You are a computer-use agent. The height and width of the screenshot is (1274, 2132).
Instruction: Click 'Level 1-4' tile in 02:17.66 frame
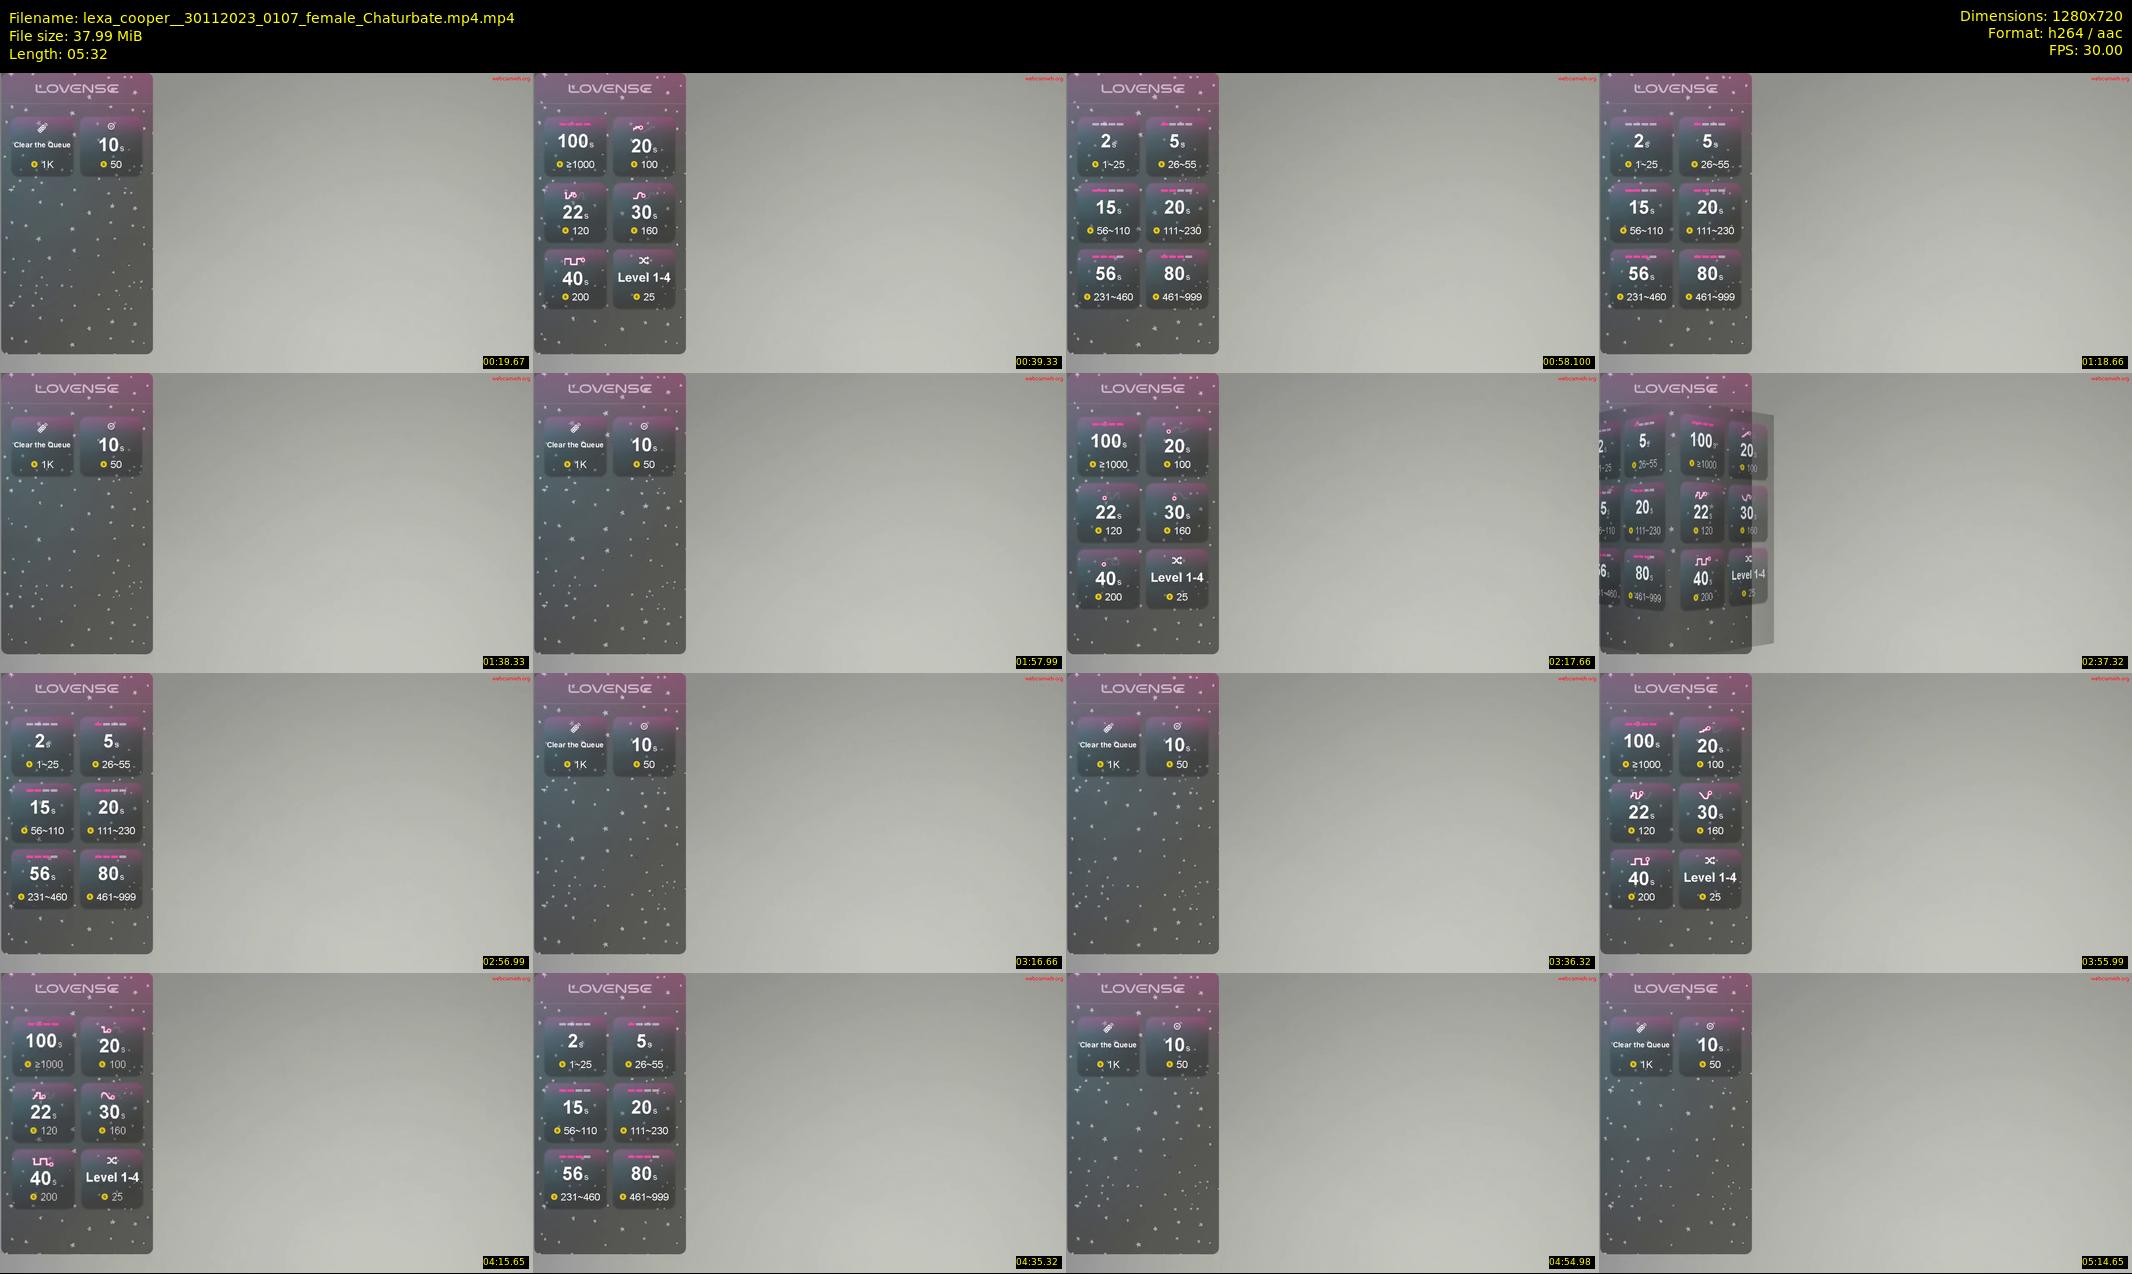pos(1177,579)
